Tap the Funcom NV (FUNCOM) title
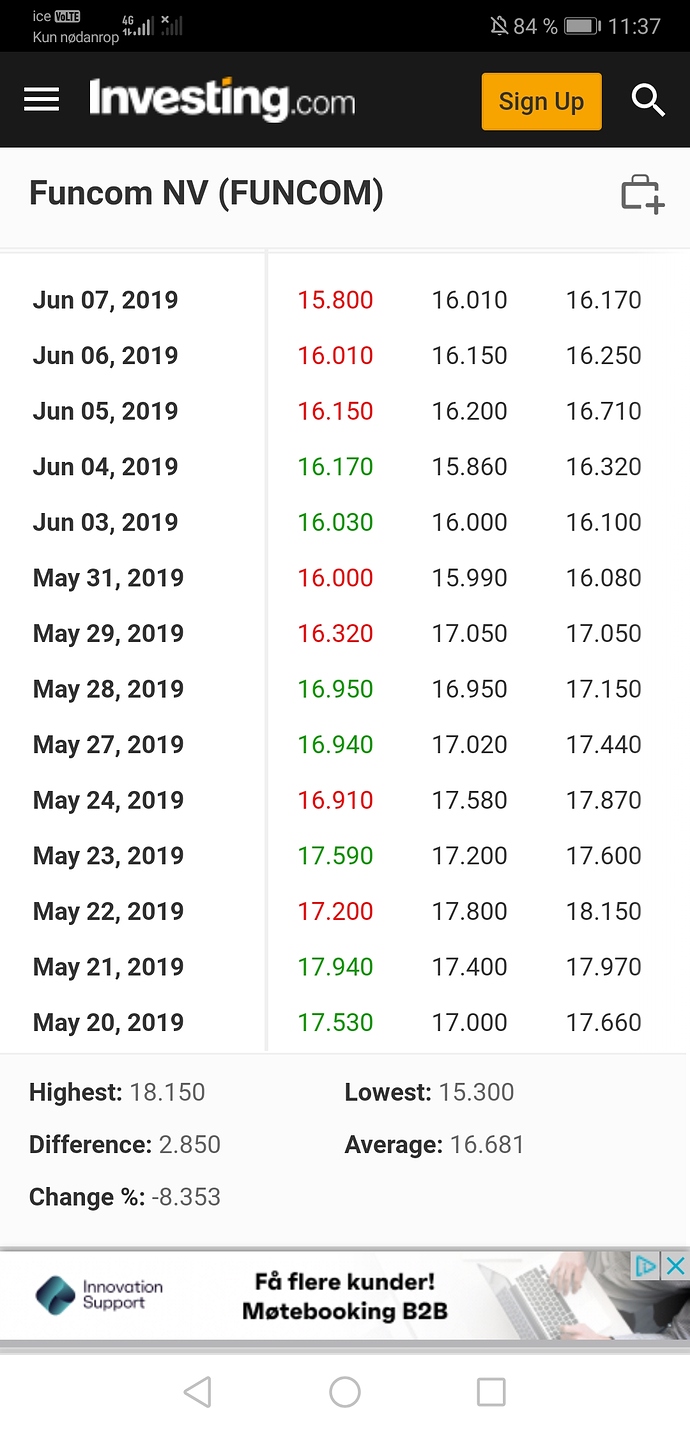This screenshot has height=1431, width=690. point(206,193)
